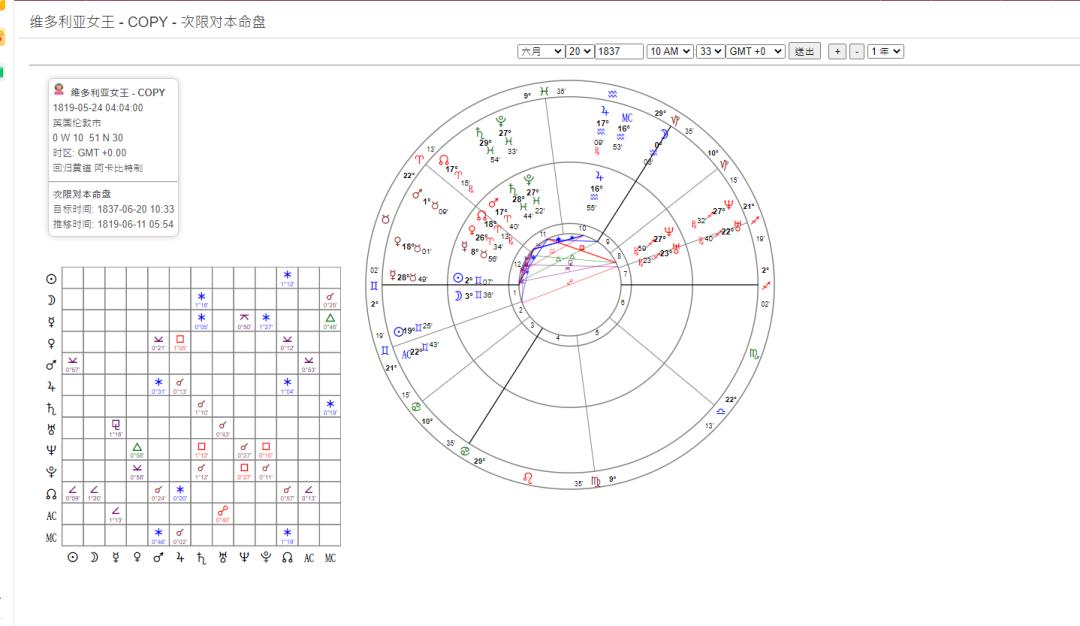Click the MC row header in aspect grid
1080x626 pixels.
click(51, 537)
